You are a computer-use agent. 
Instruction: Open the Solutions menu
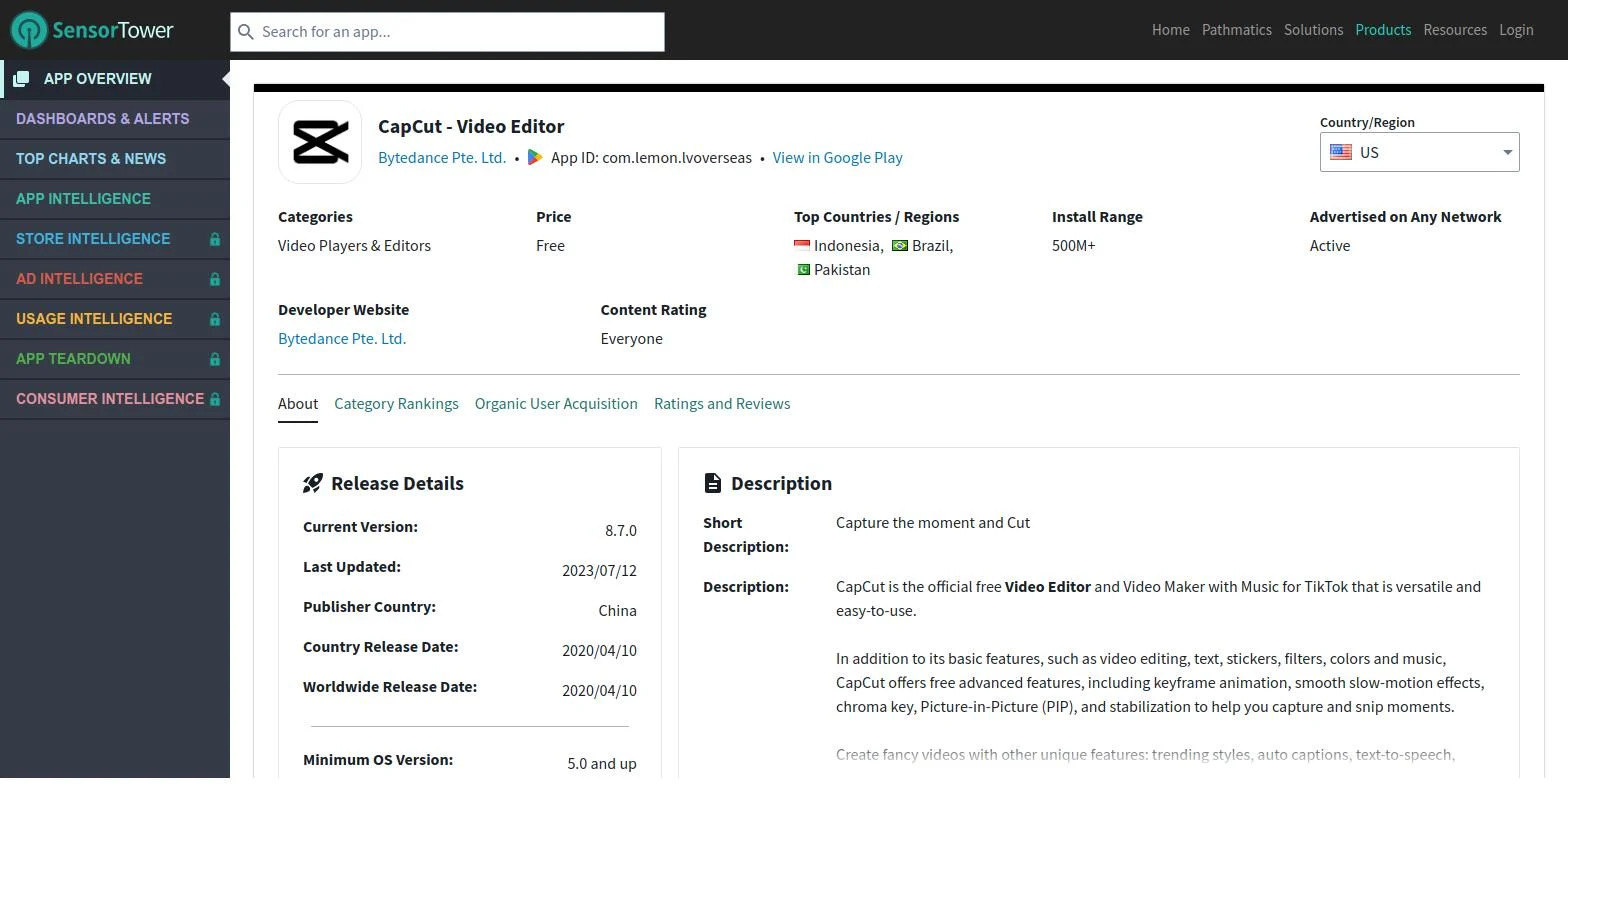[x=1313, y=30]
